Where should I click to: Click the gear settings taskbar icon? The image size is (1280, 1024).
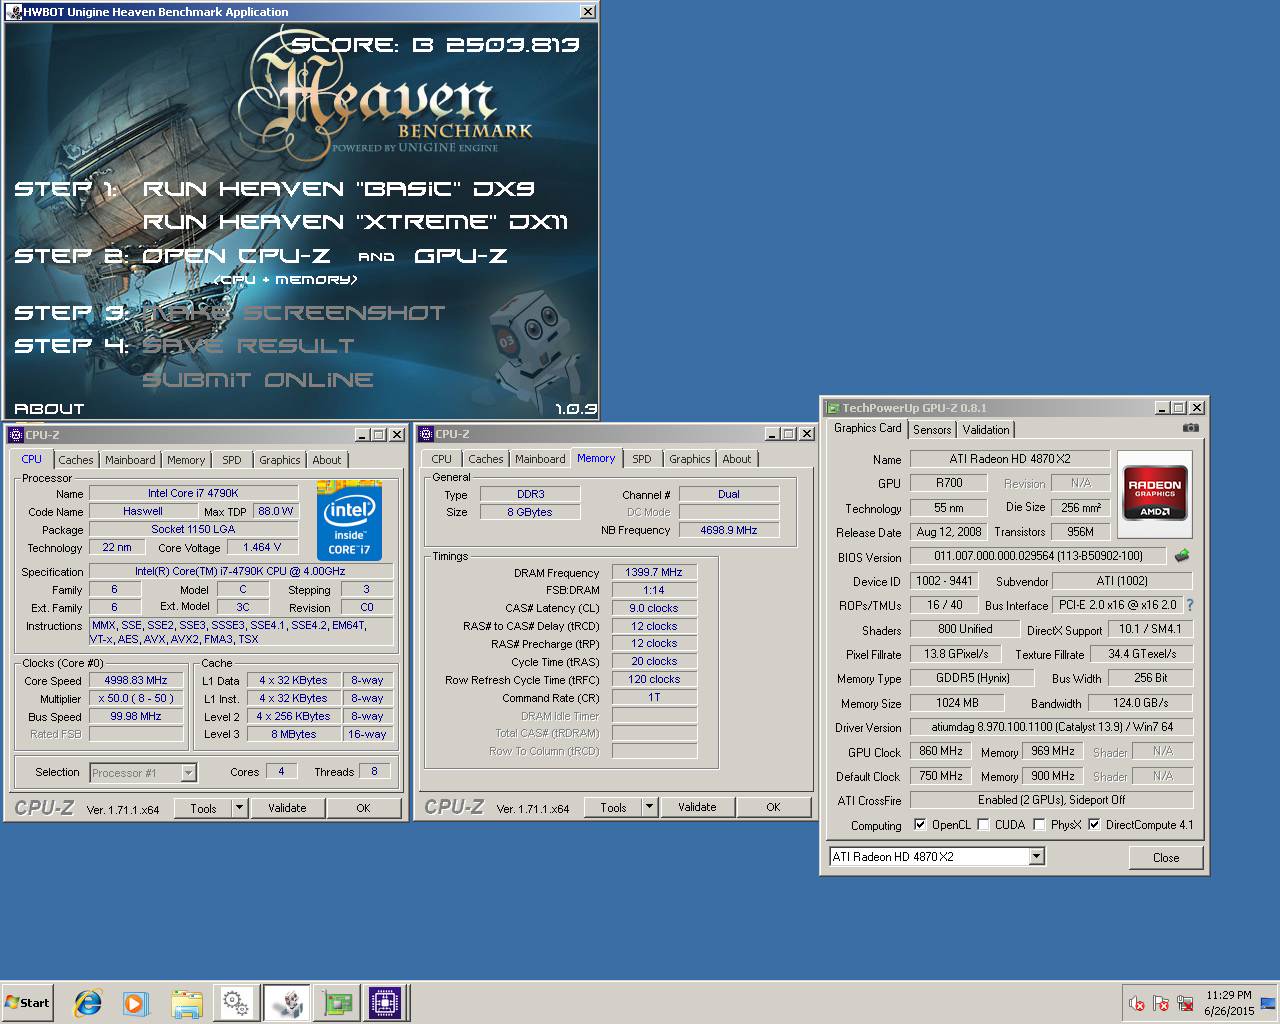(236, 1003)
